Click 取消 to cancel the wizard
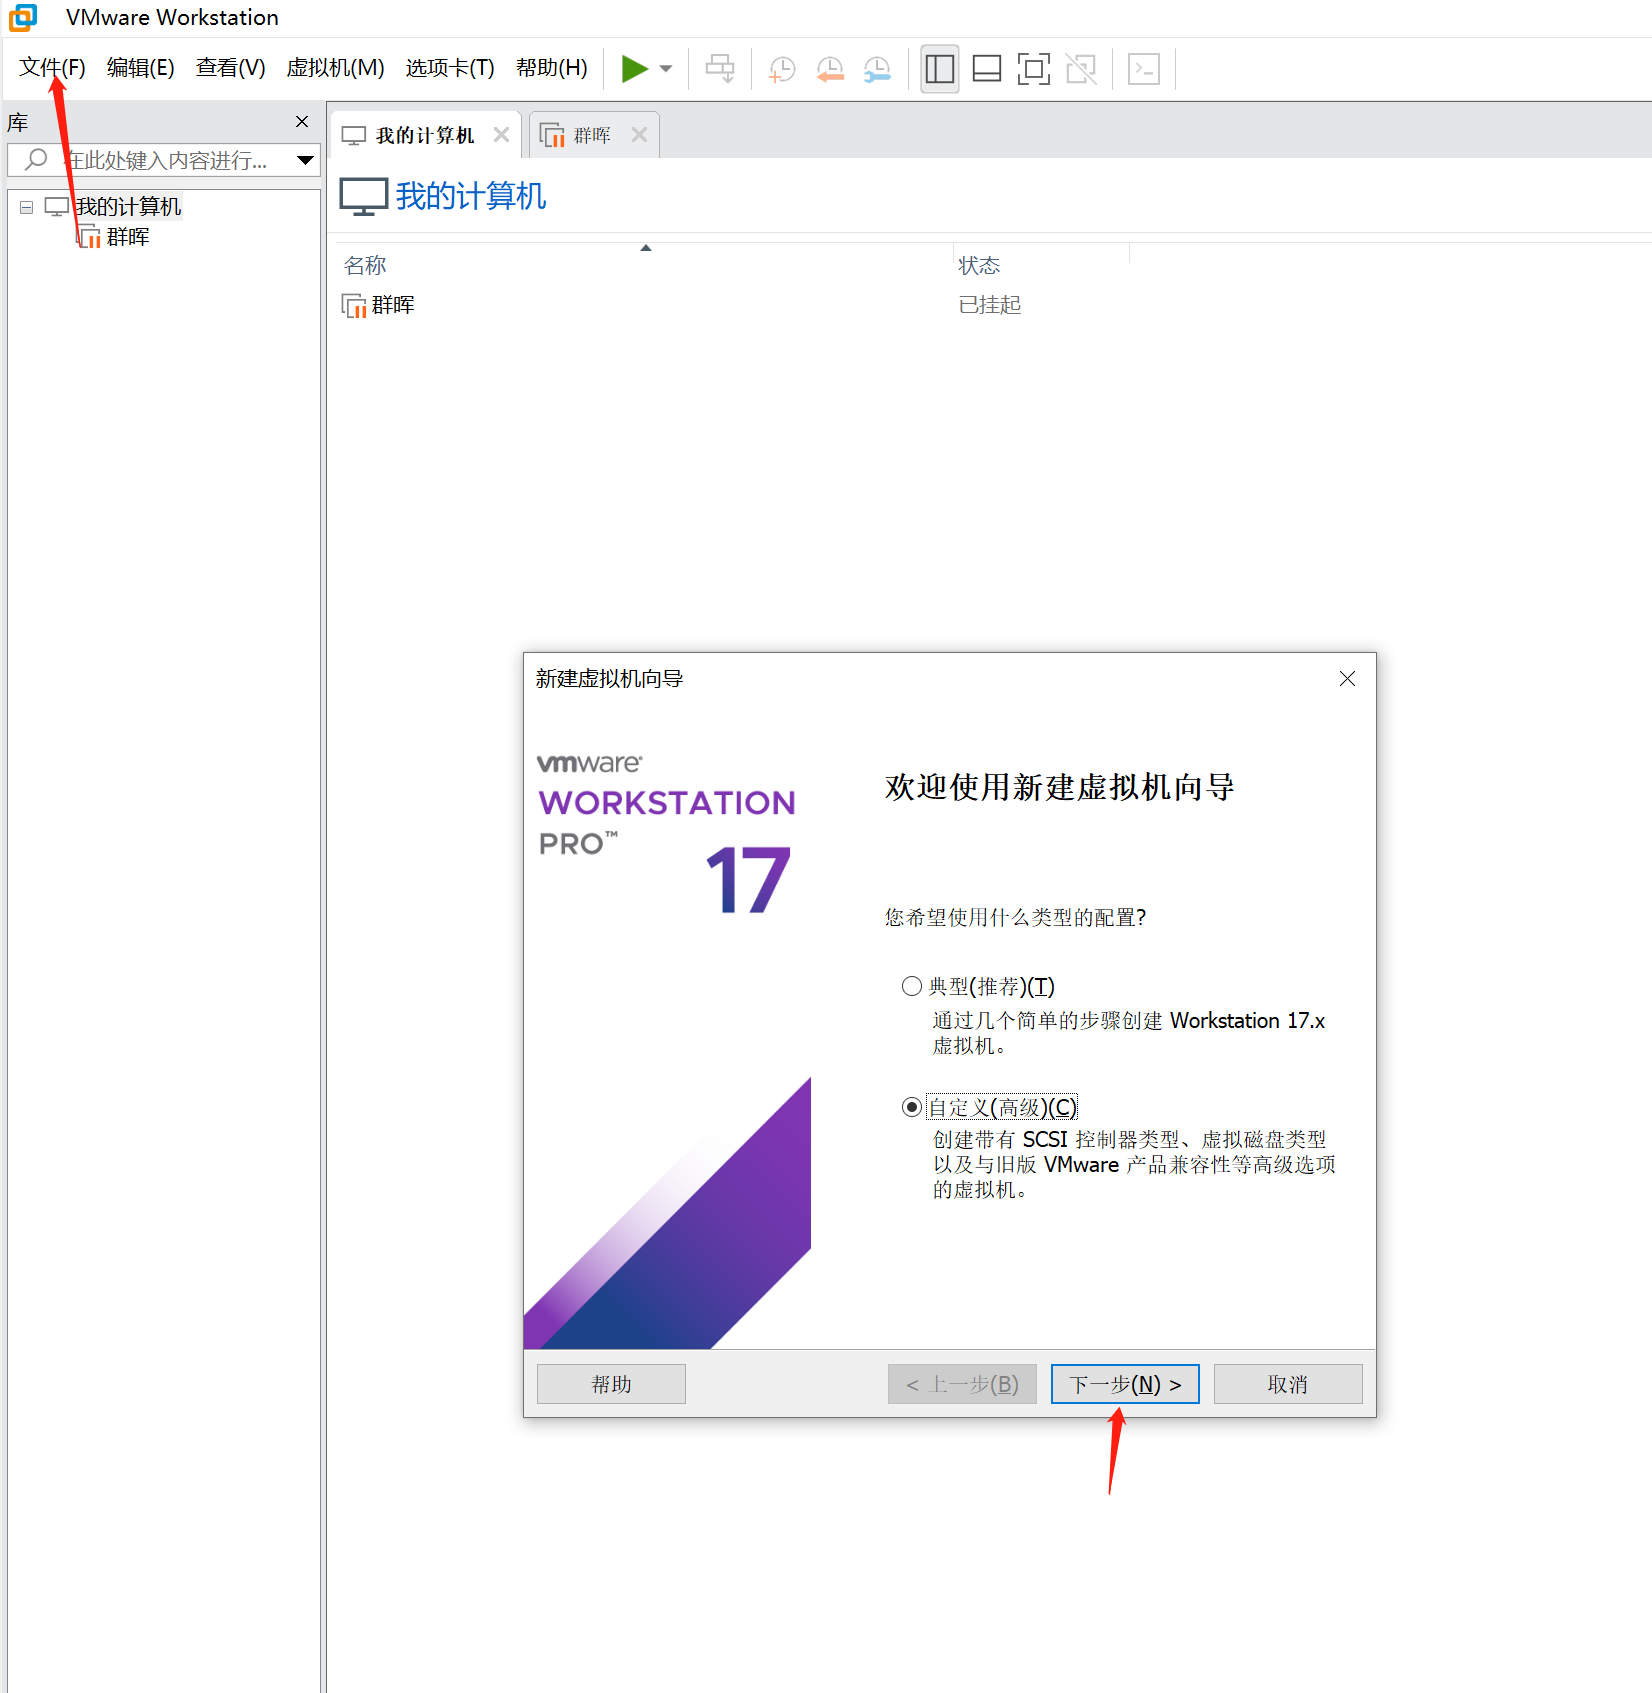This screenshot has width=1652, height=1693. pos(1288,1384)
